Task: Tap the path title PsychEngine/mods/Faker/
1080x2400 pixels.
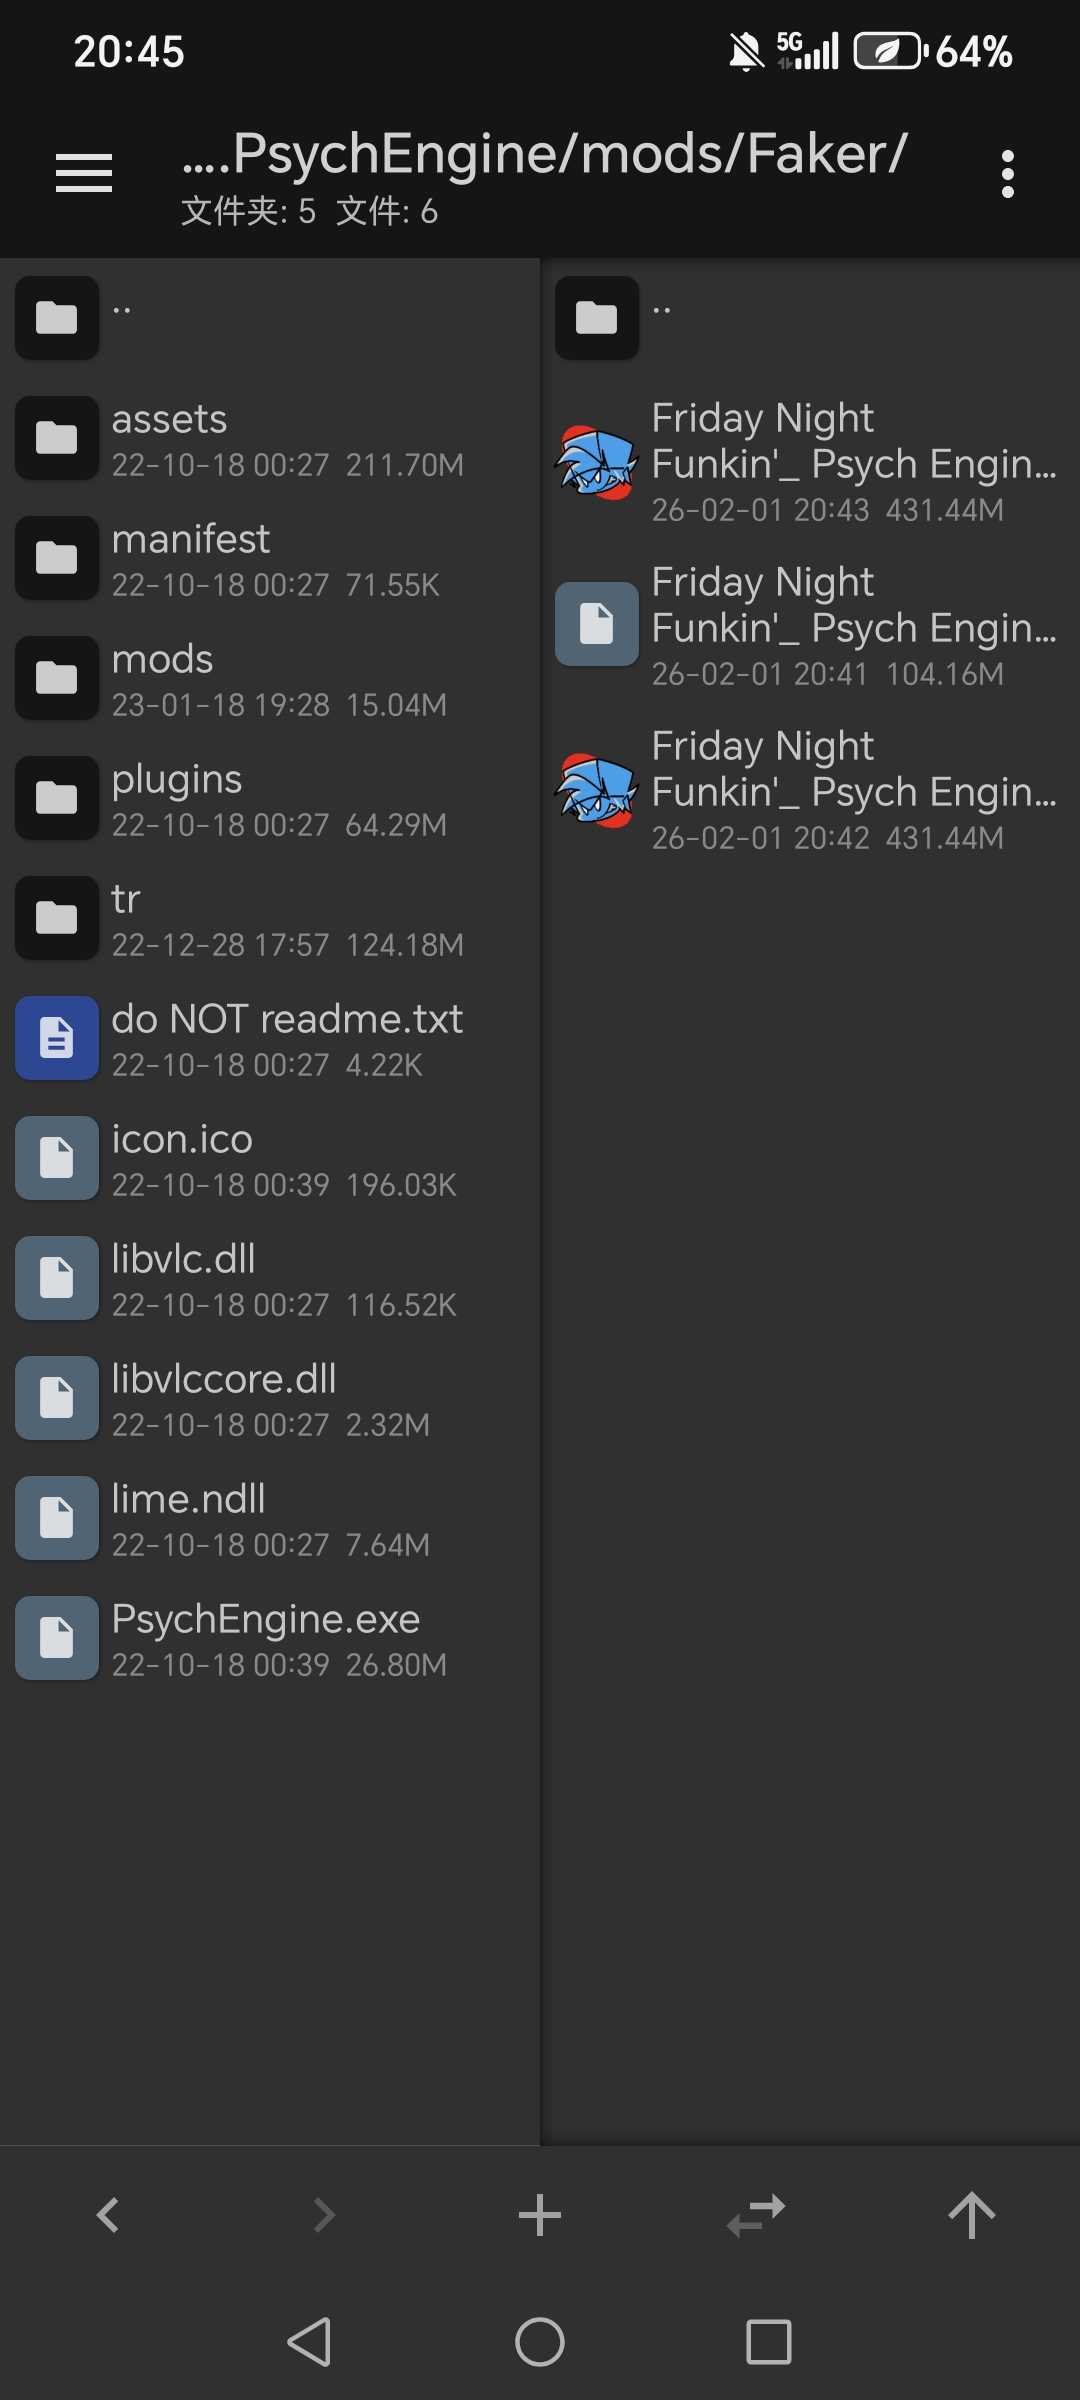Action: (545, 155)
